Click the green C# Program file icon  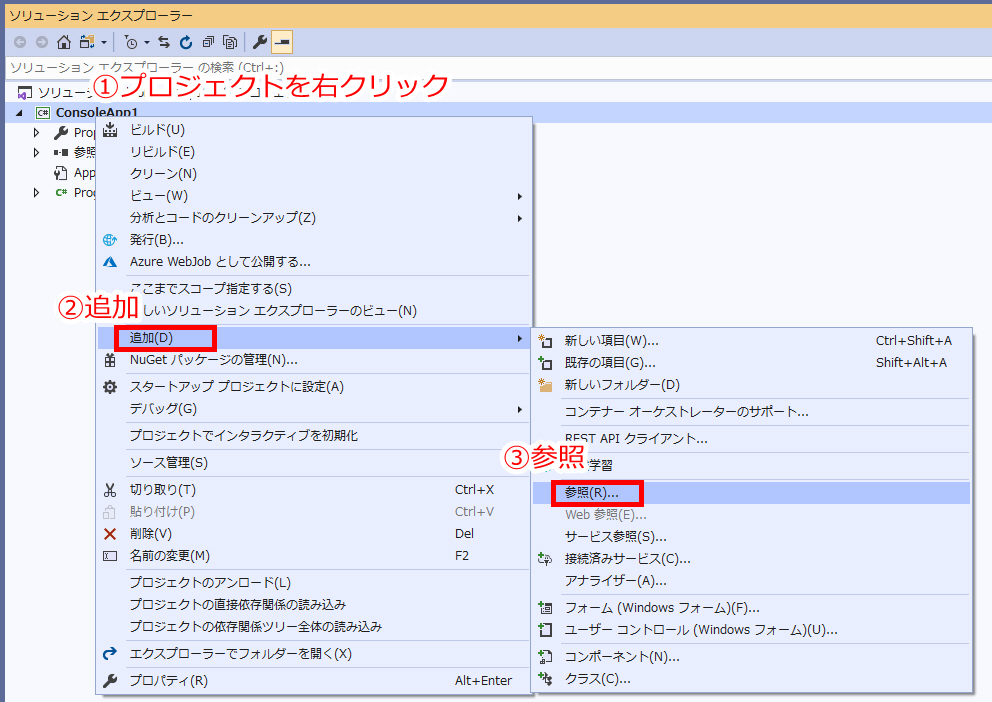click(61, 192)
